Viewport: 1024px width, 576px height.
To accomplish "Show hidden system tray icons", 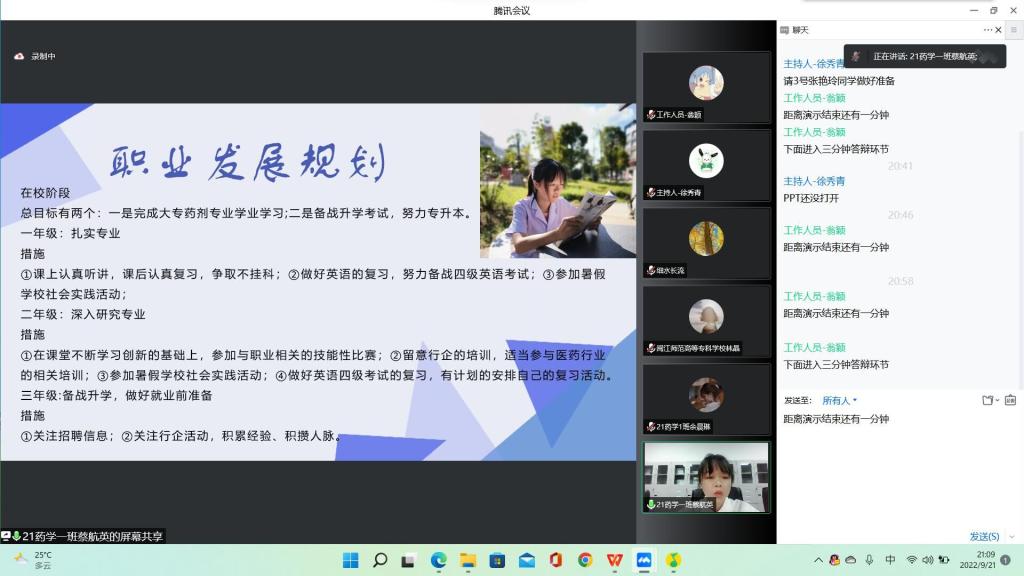I will coord(818,560).
